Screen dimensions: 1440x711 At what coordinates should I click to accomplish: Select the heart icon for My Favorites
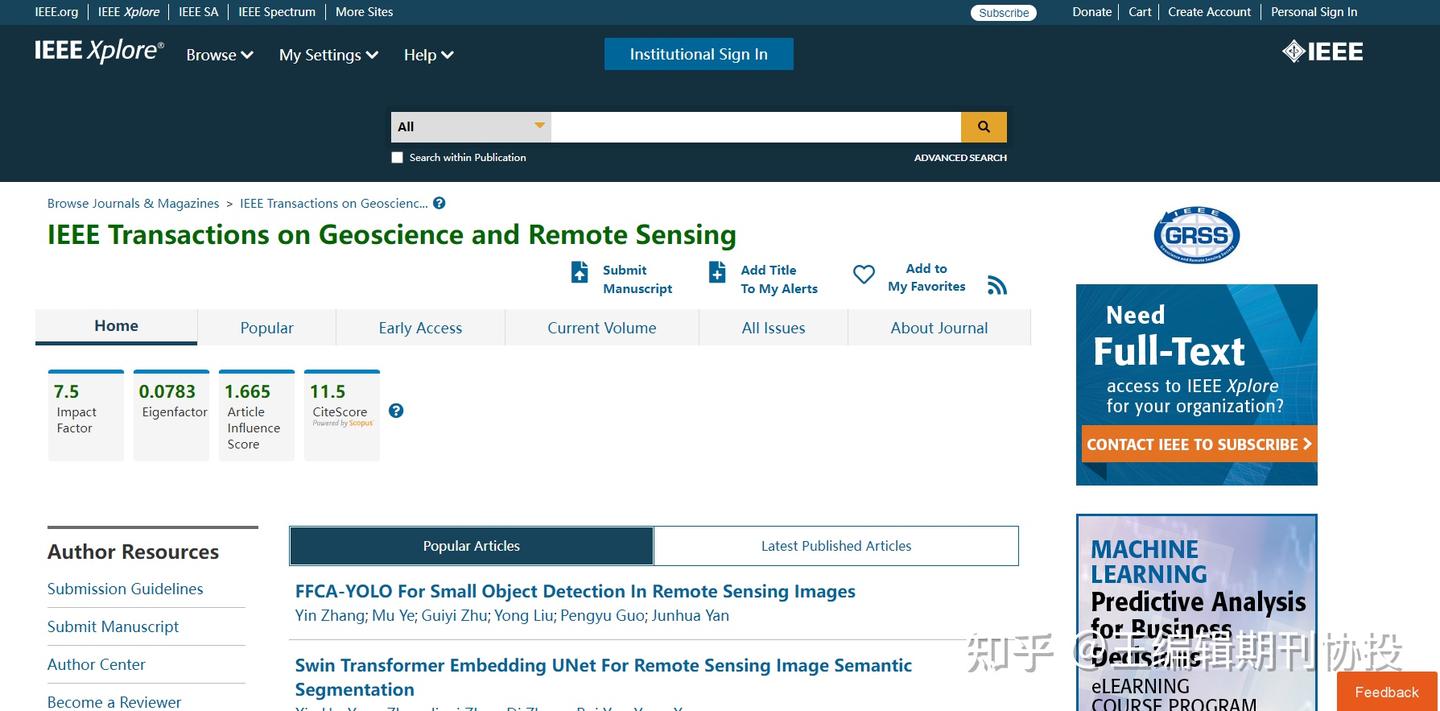point(863,273)
